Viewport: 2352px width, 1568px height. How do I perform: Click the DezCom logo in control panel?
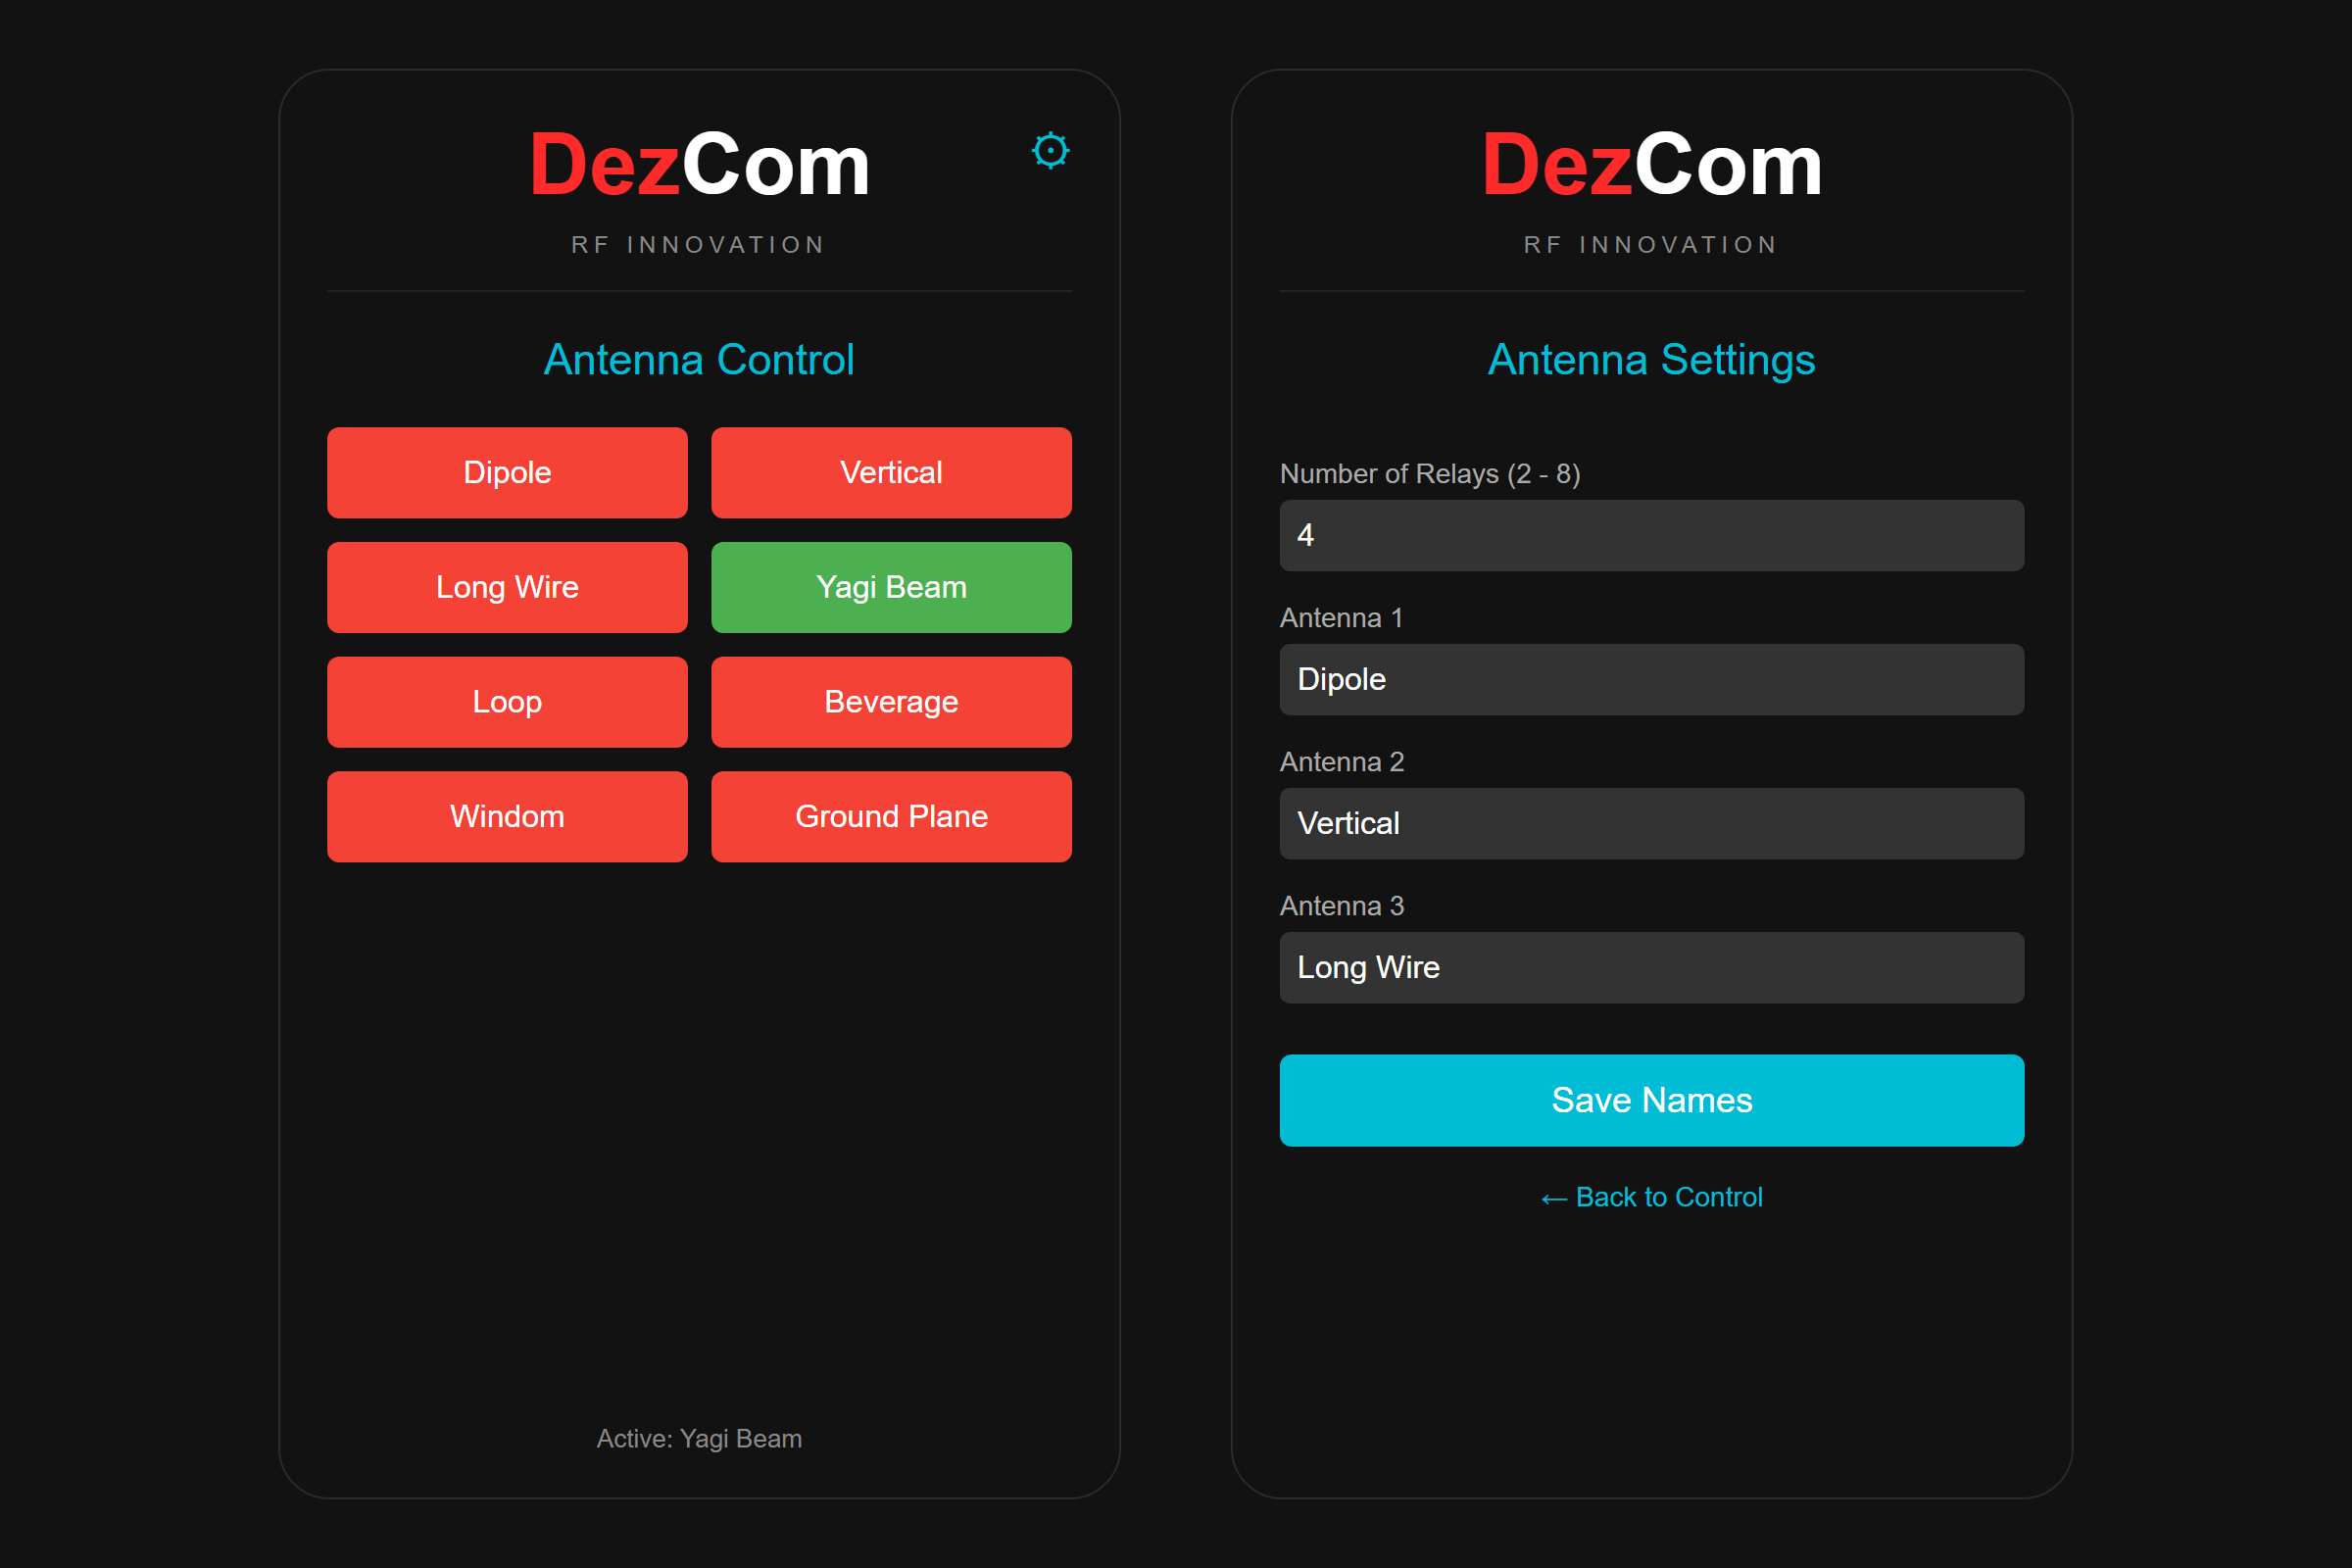pos(699,165)
